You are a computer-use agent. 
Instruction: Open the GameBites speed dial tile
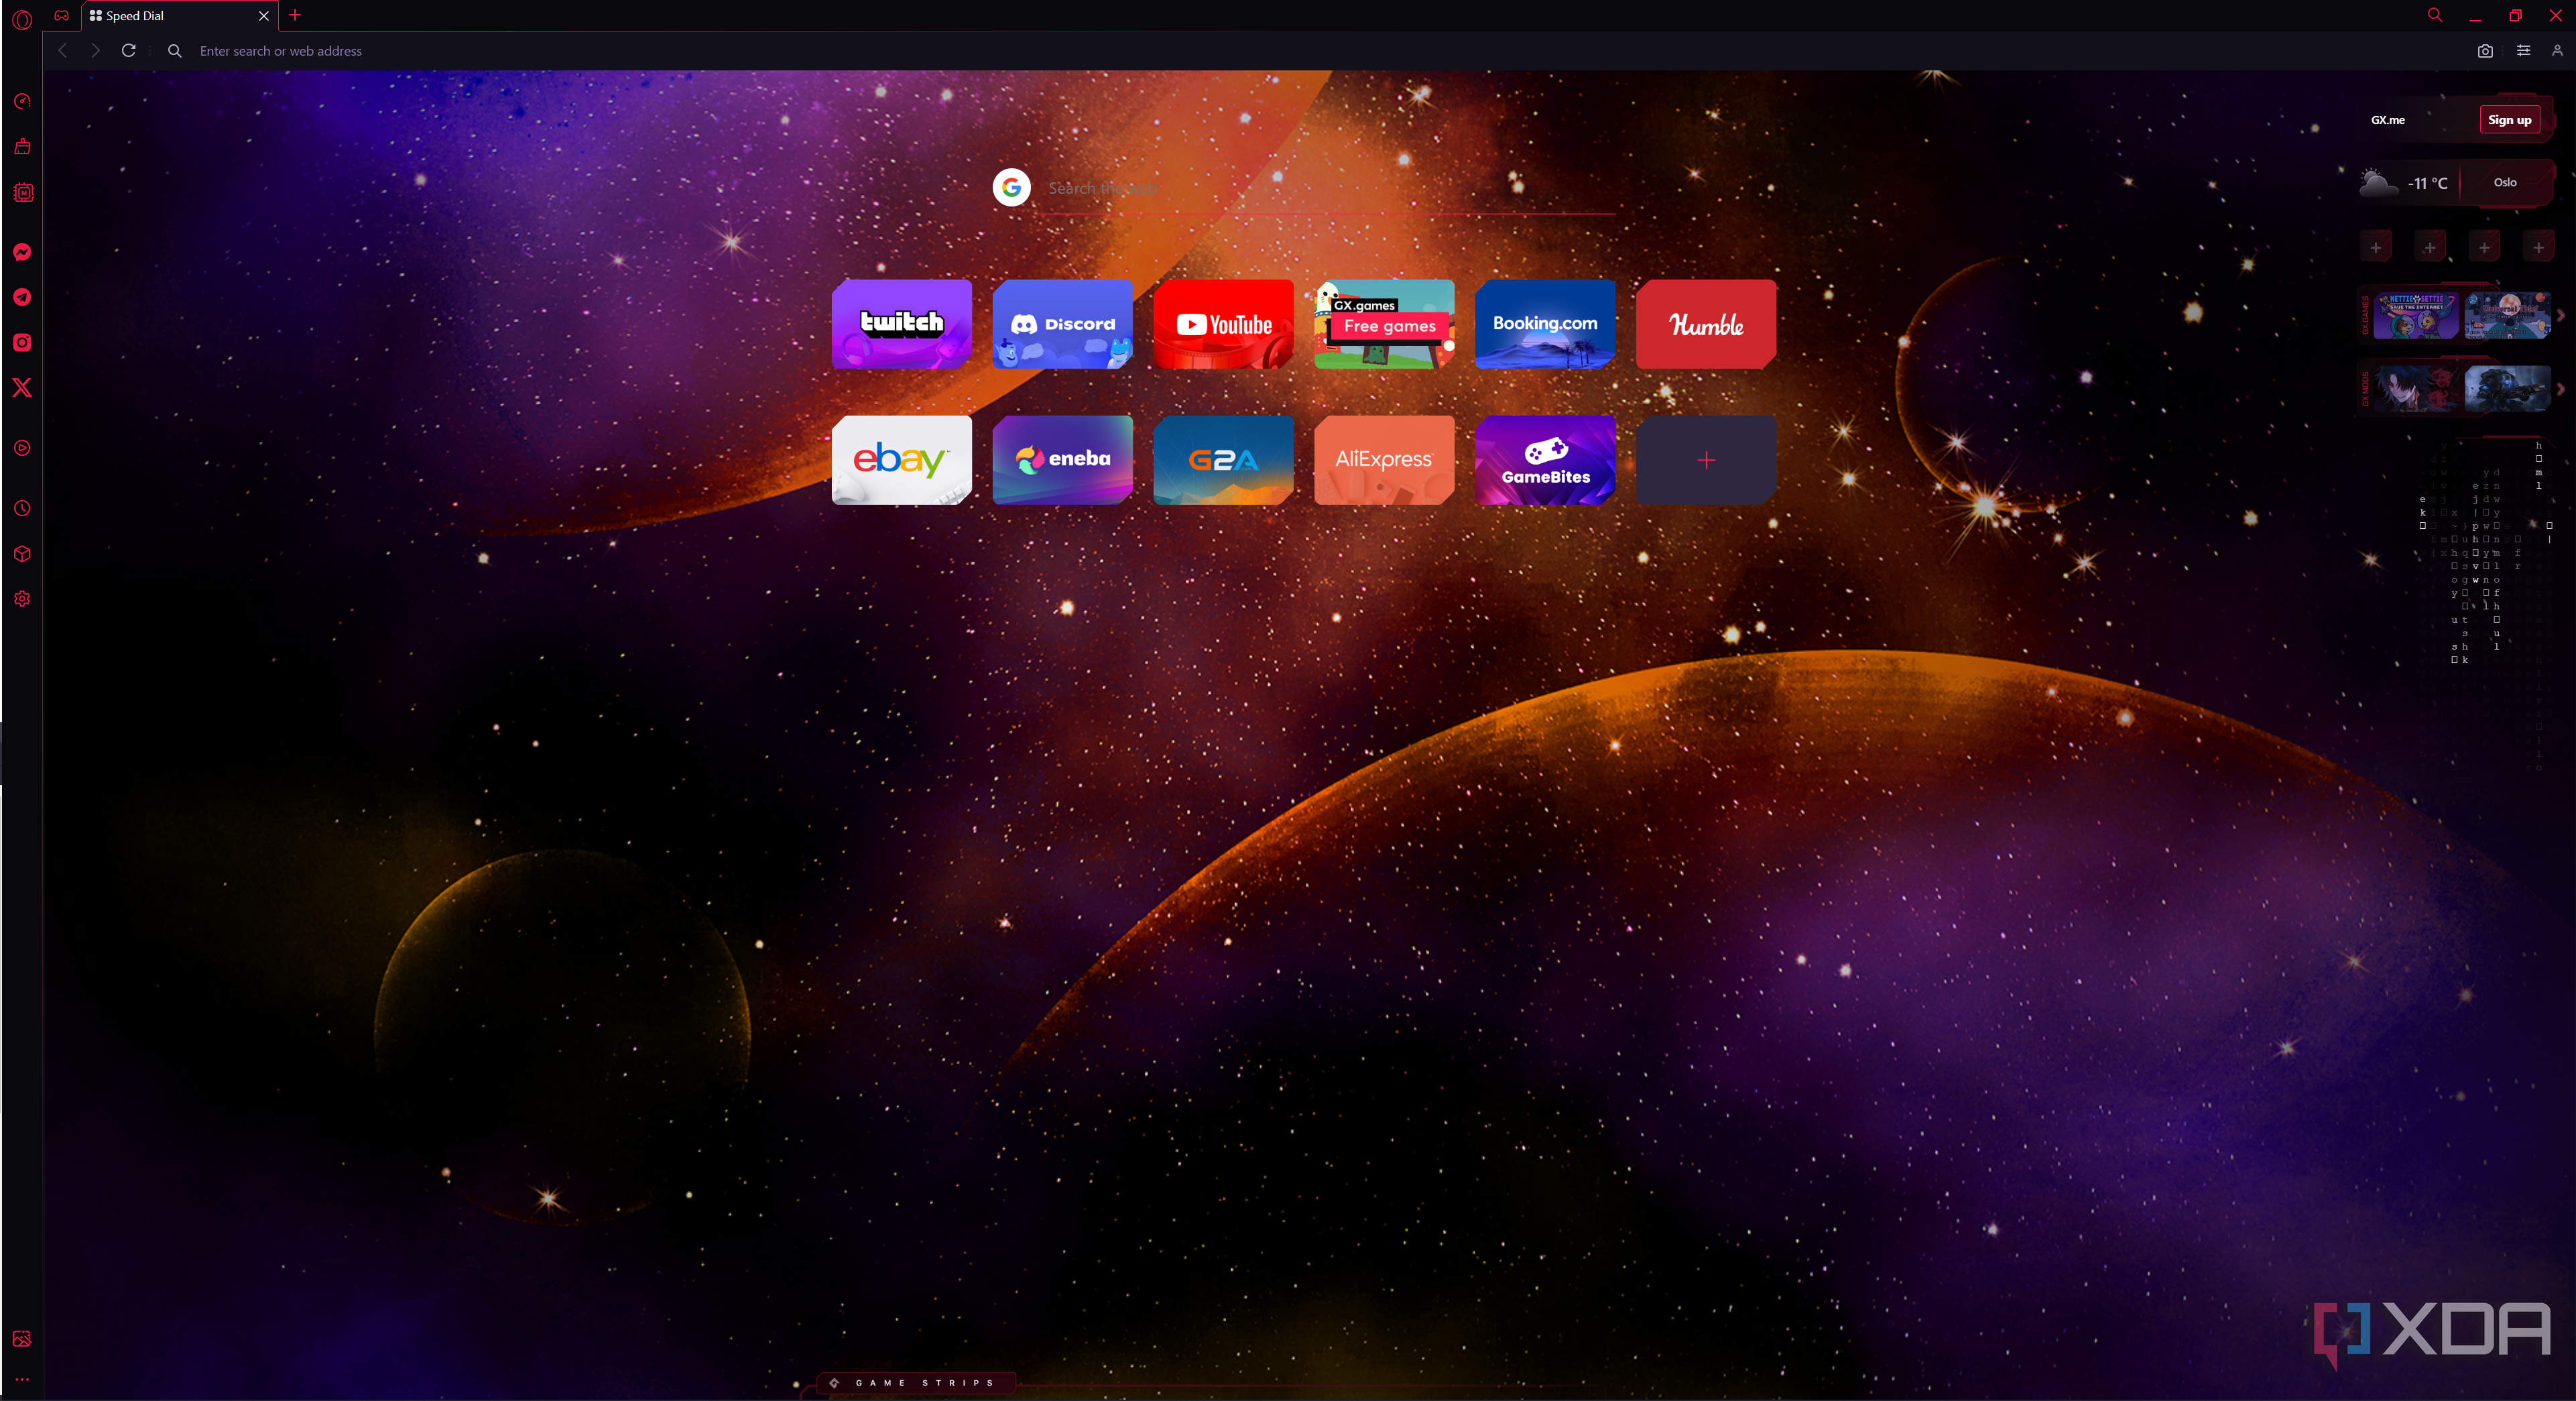coord(1546,460)
